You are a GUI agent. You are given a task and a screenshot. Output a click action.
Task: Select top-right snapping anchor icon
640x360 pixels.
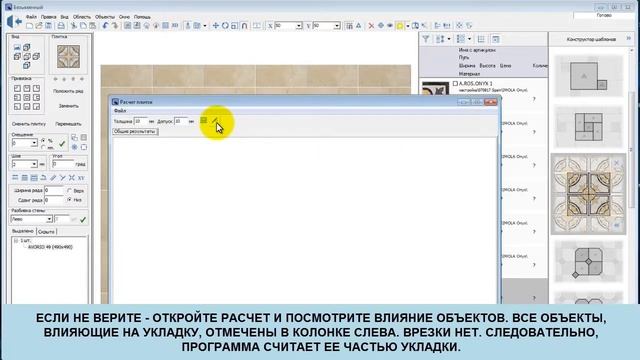[x=36, y=88]
